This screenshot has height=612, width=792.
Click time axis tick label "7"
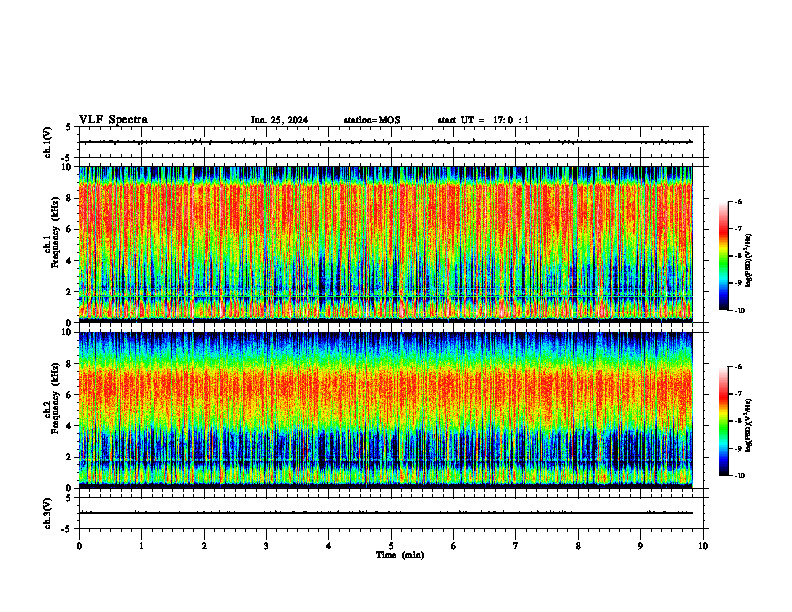click(516, 546)
